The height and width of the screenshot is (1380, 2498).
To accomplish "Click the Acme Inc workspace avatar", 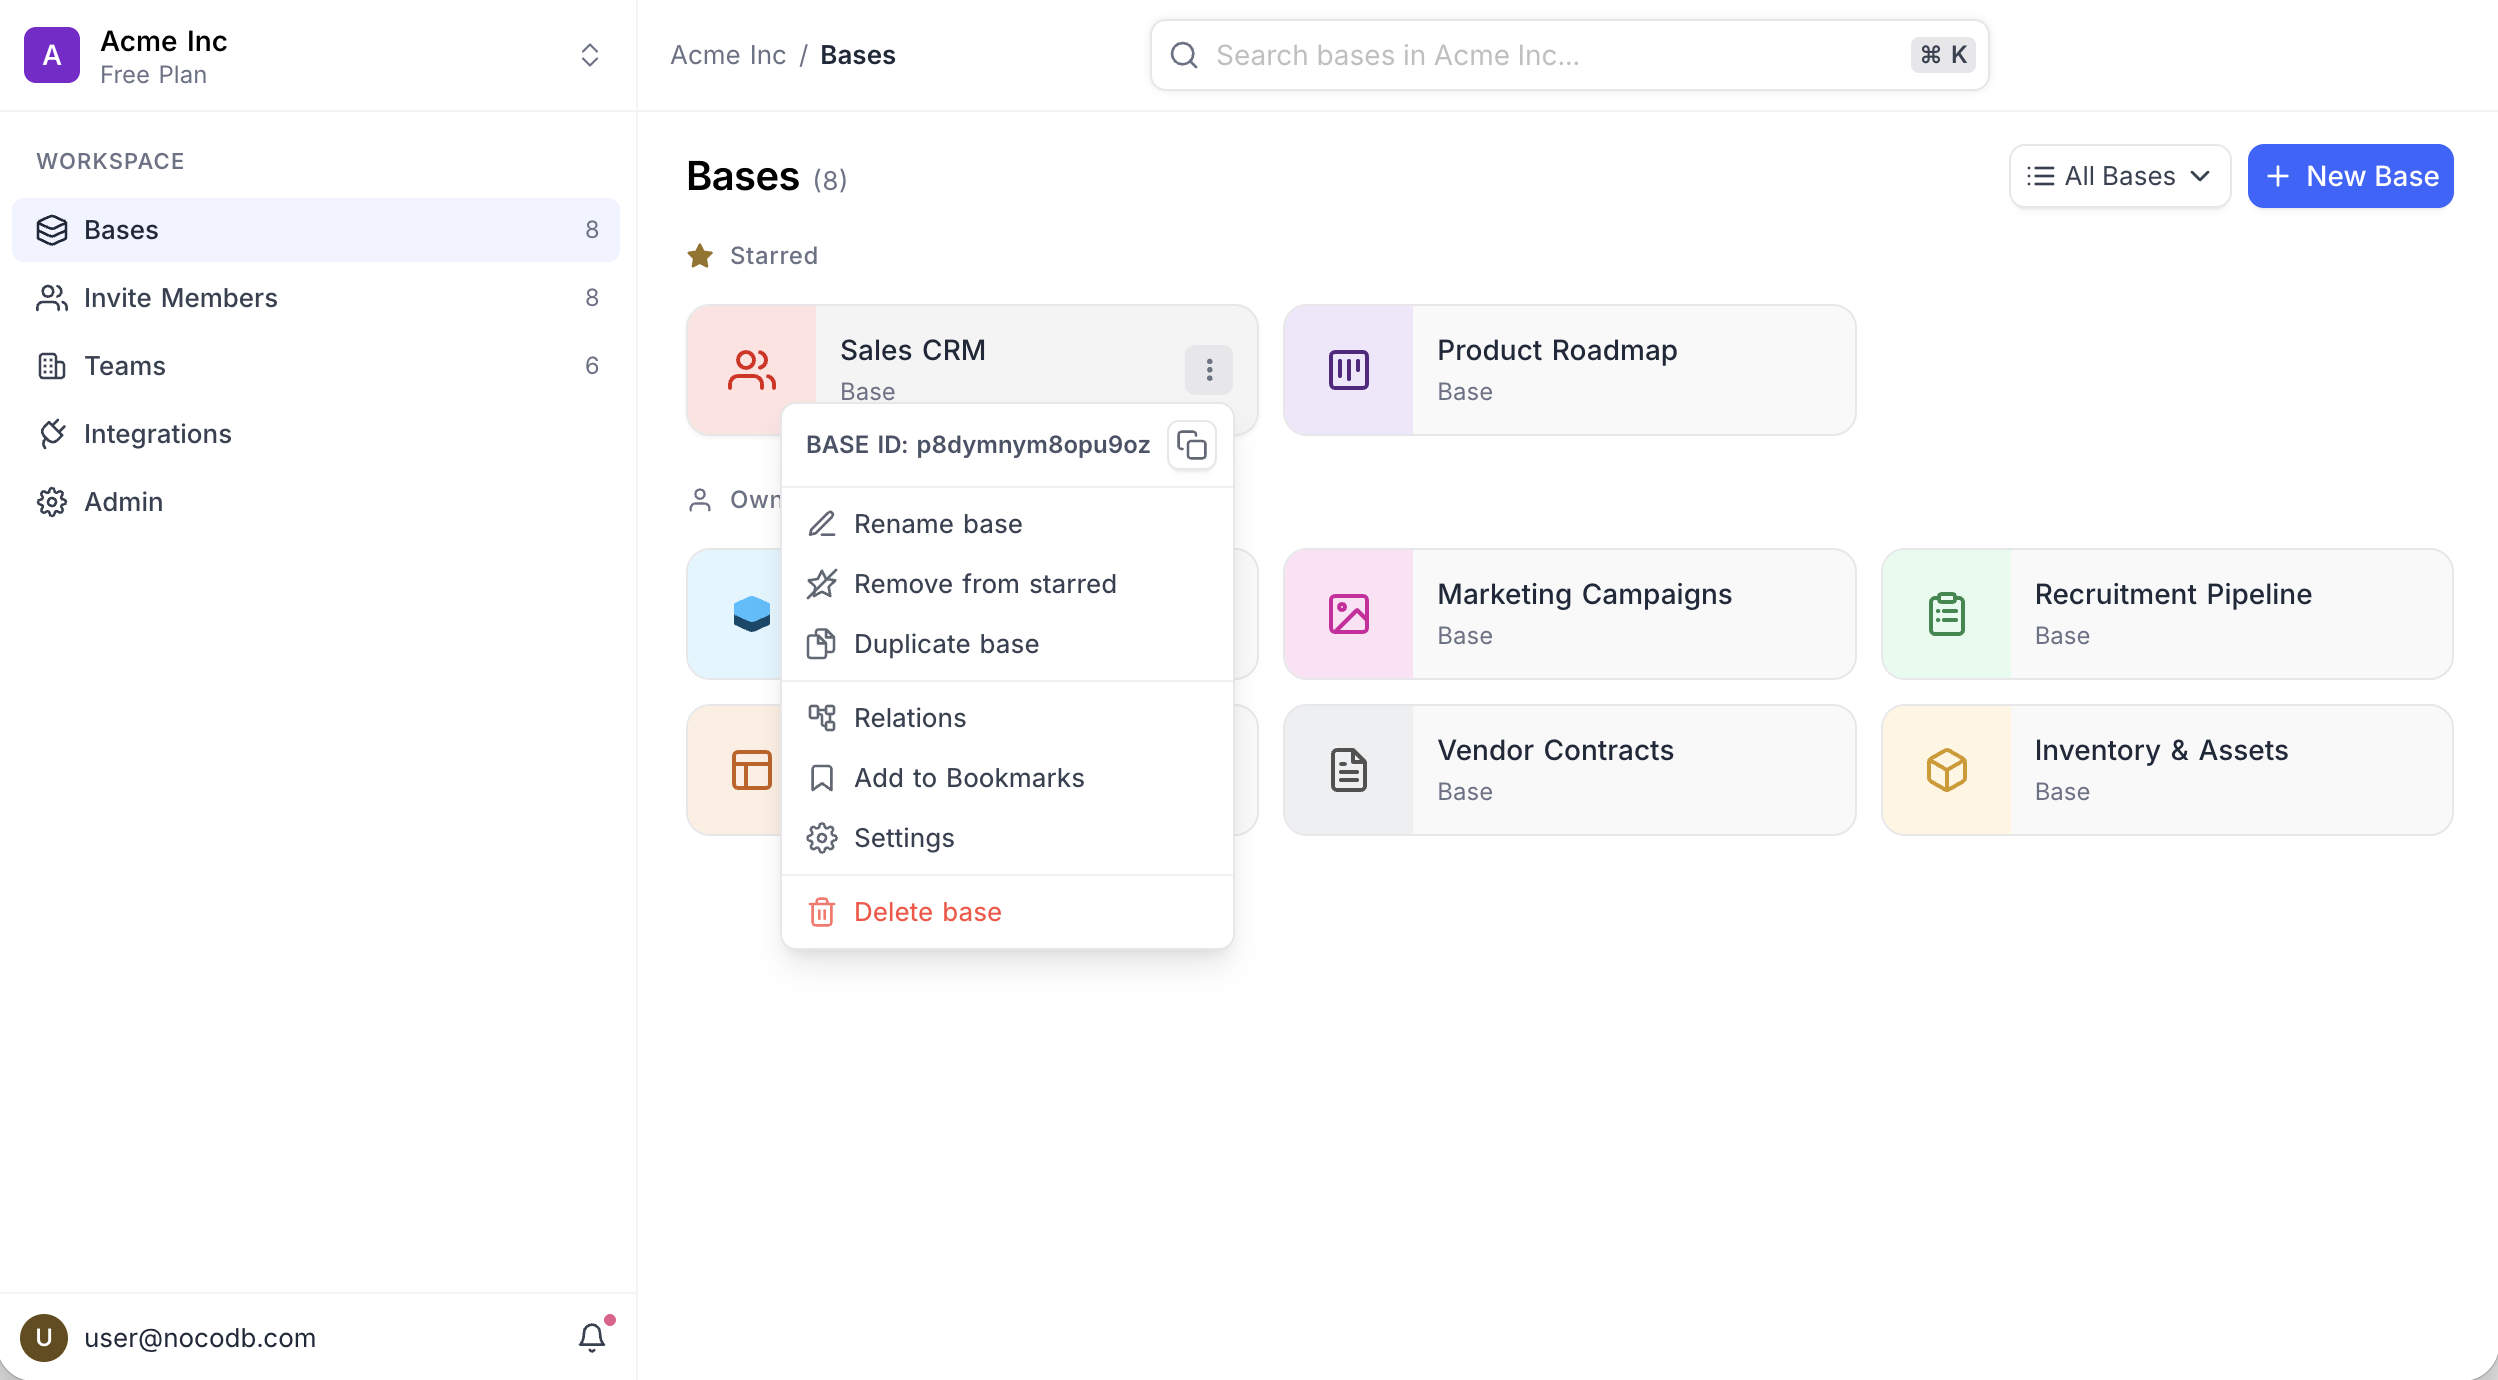I will coord(52,55).
